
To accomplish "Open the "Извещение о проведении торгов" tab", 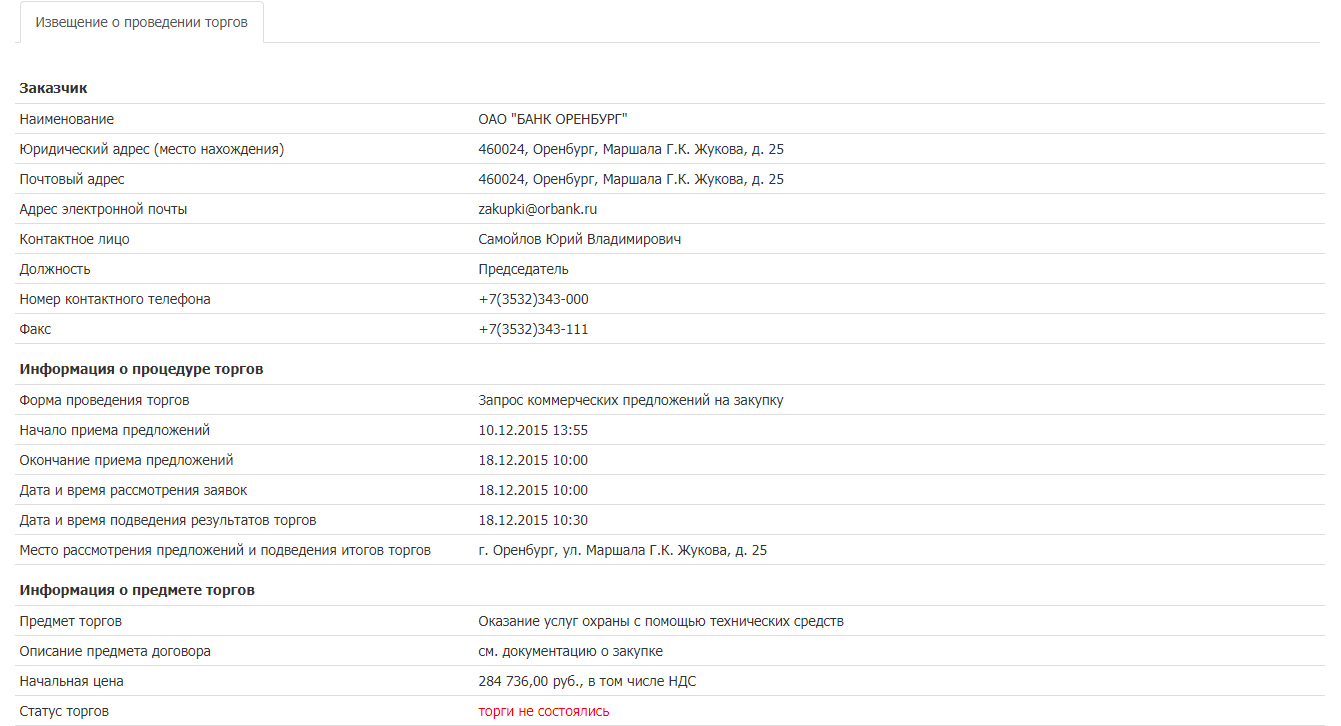I will (x=141, y=22).
